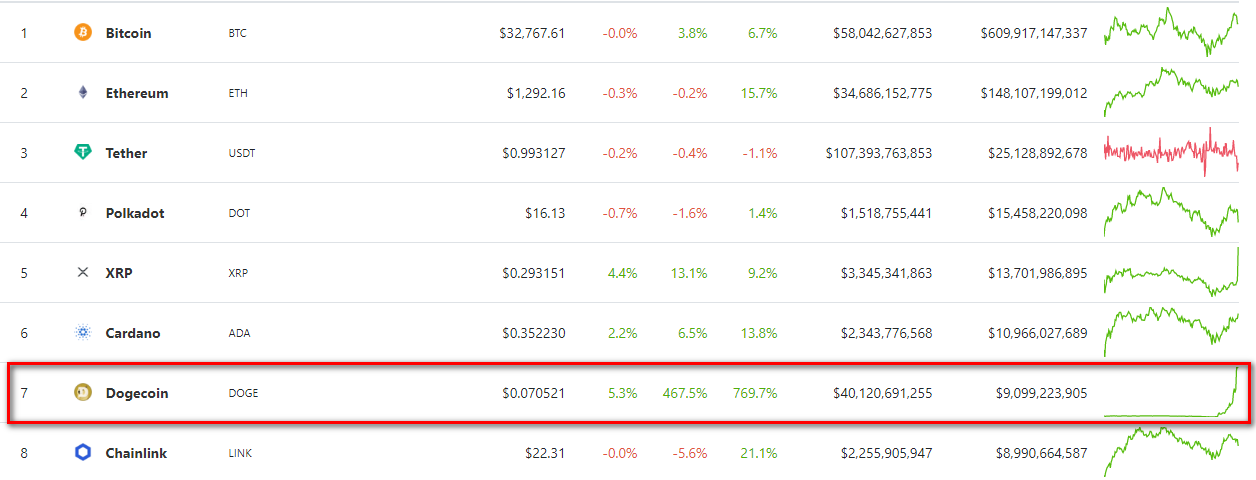Screen dimensions: 1256x480
Task: Click Dogecoin rank number 7
Action: [x=24, y=393]
